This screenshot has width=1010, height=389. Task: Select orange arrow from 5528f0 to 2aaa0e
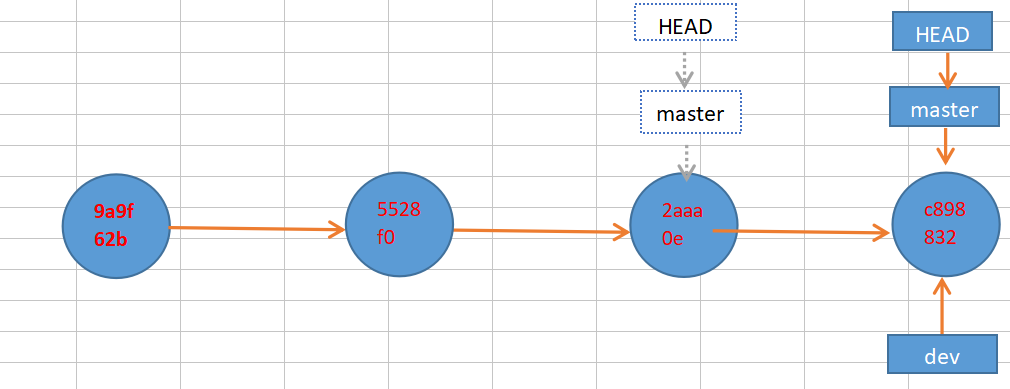click(542, 231)
